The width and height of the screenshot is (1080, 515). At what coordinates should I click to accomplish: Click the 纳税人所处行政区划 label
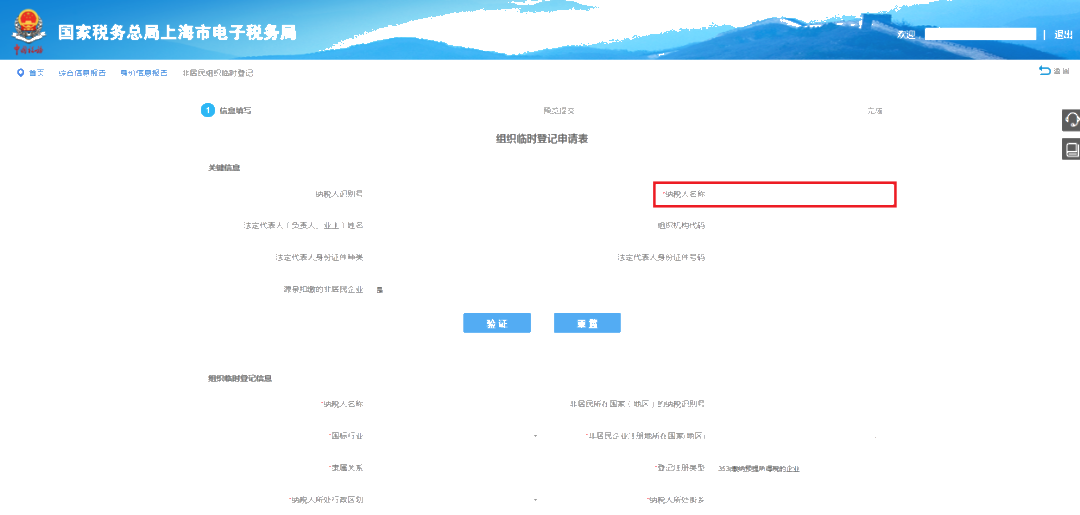(x=326, y=499)
